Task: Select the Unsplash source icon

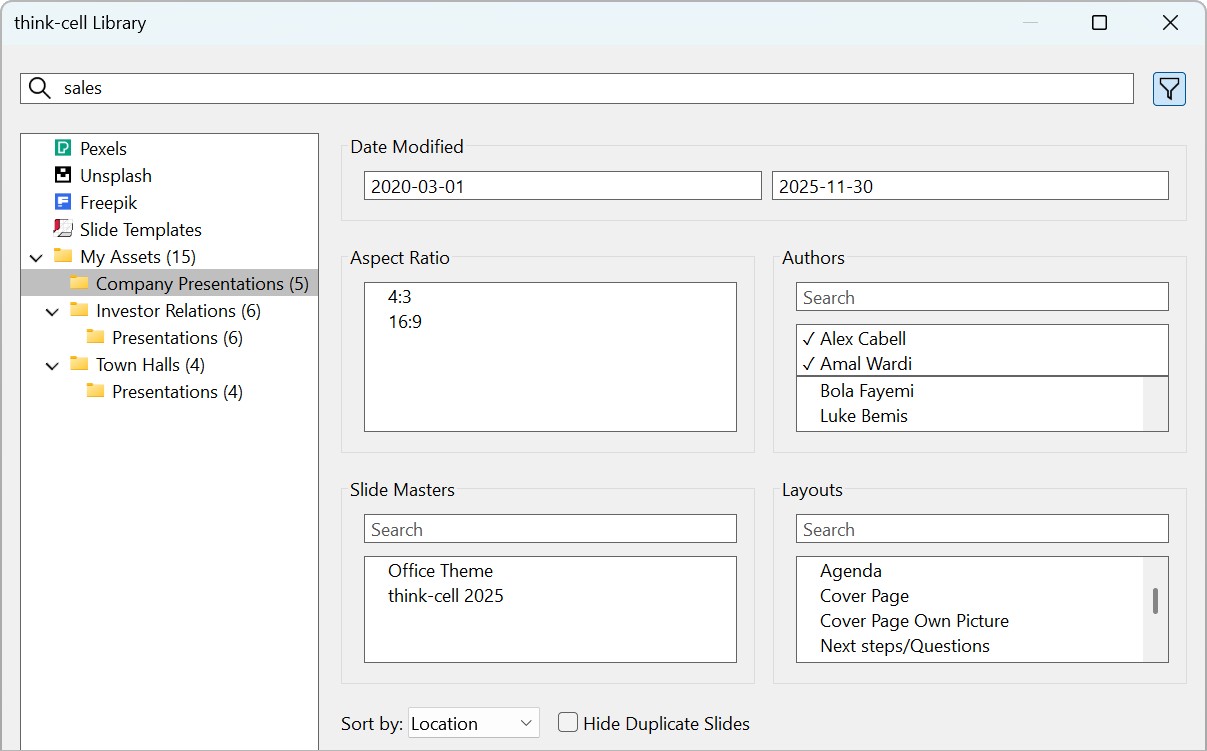Action: pos(63,175)
